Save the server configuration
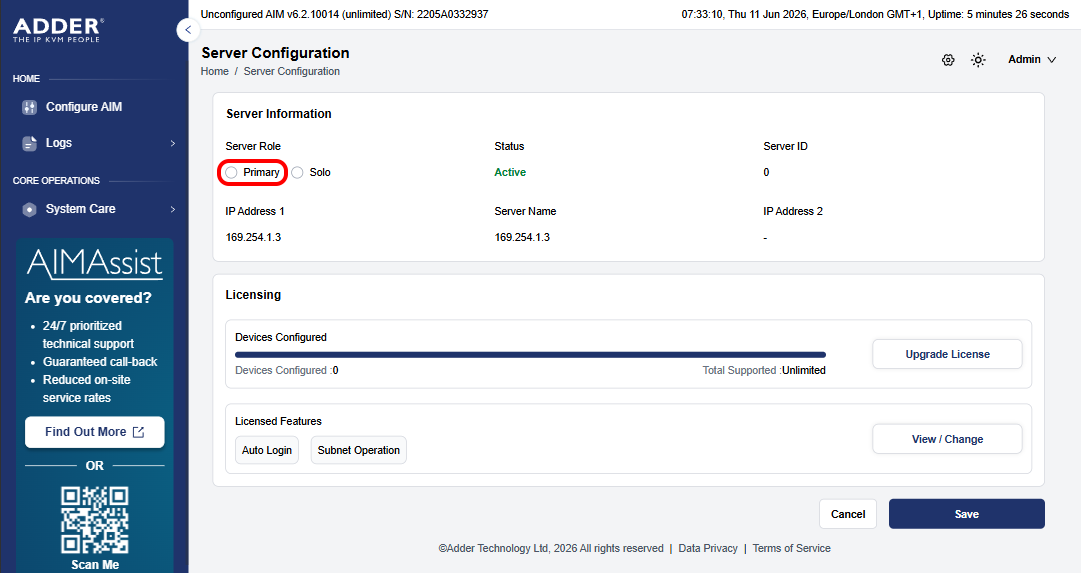 pyautogui.click(x=967, y=514)
